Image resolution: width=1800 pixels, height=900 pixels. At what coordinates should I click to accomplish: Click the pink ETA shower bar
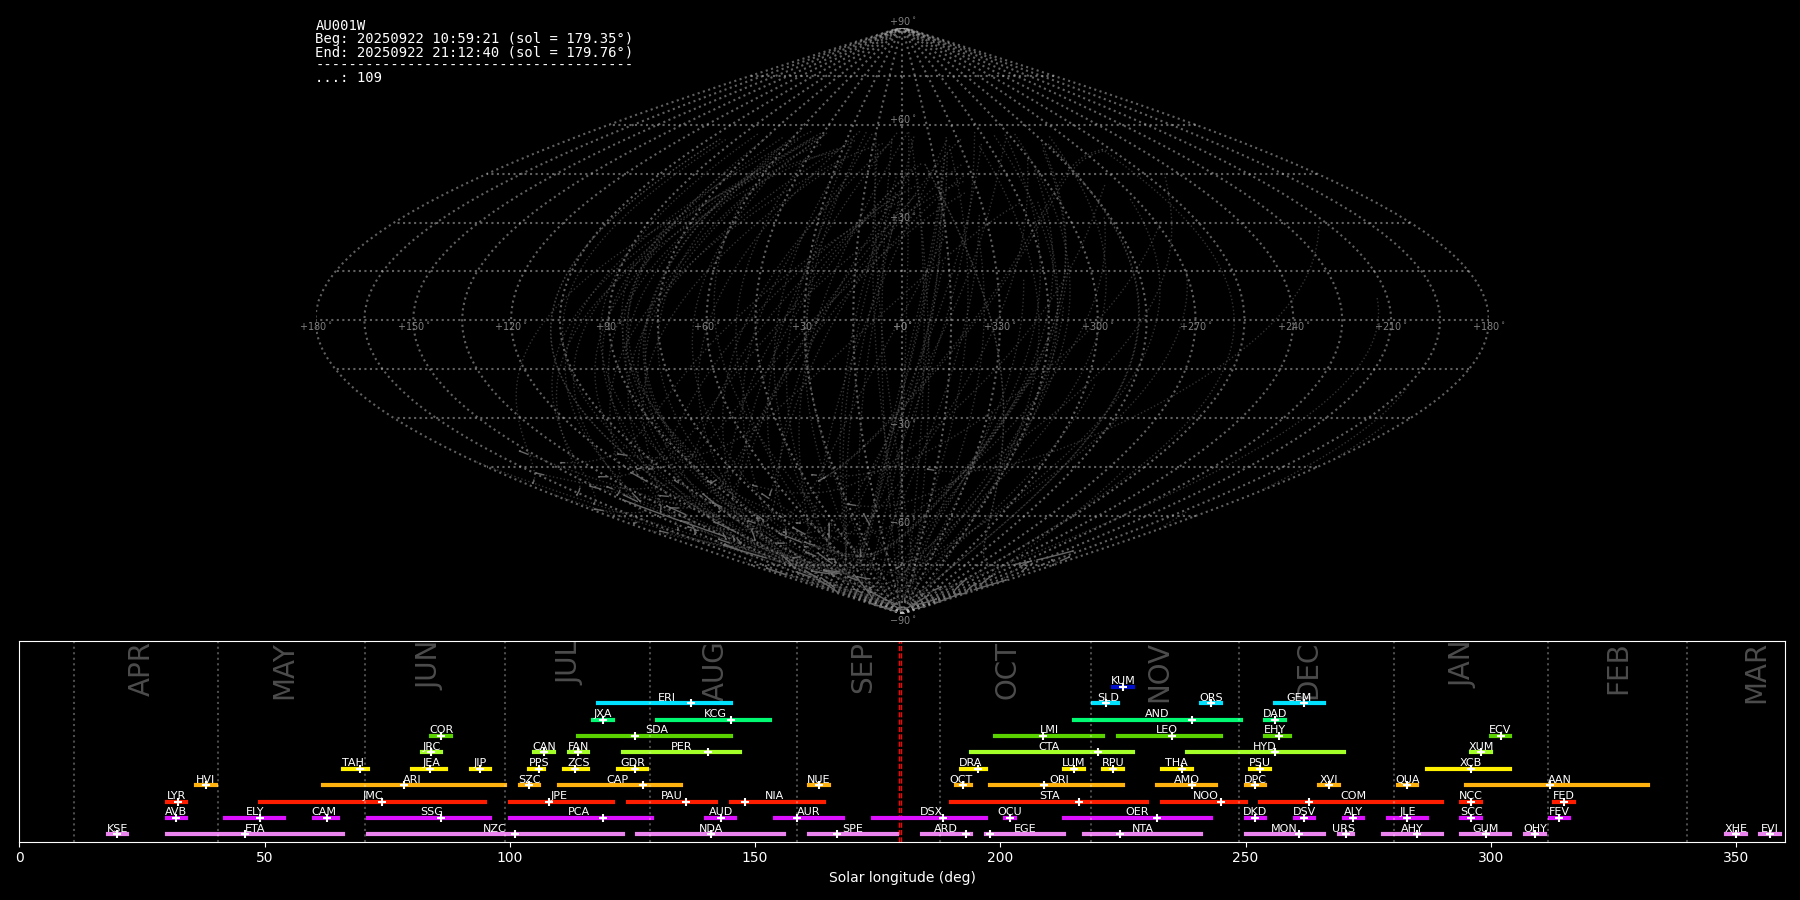pos(255,834)
